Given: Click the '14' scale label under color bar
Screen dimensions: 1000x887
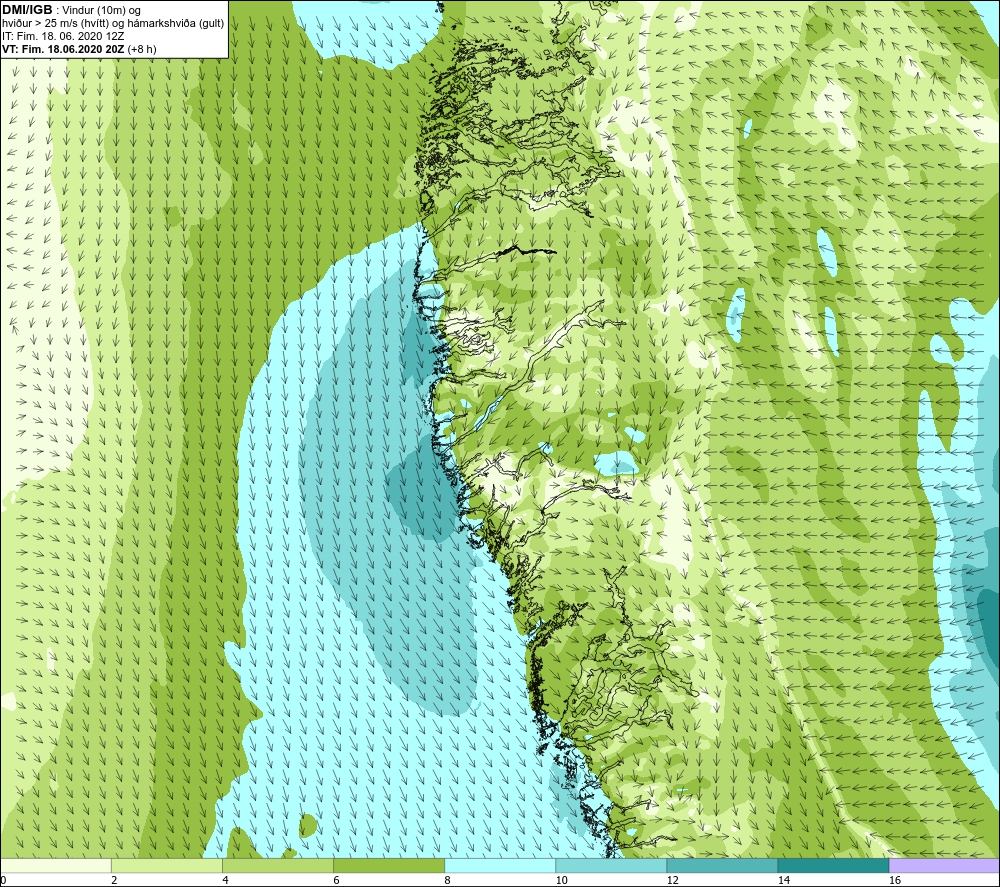Looking at the screenshot, I should 784,880.
